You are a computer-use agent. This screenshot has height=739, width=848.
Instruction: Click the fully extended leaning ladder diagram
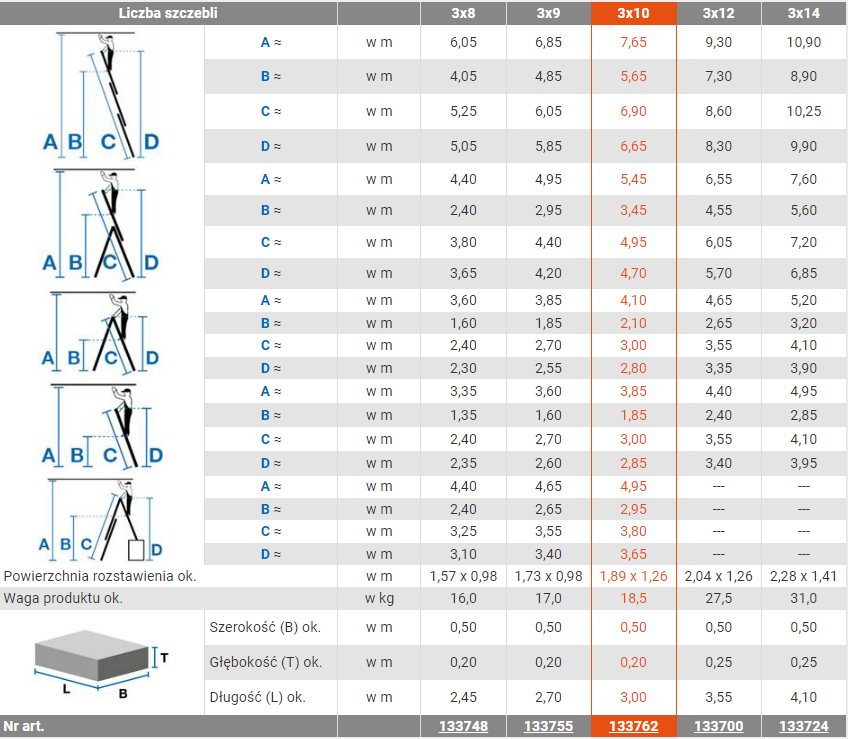click(x=102, y=95)
